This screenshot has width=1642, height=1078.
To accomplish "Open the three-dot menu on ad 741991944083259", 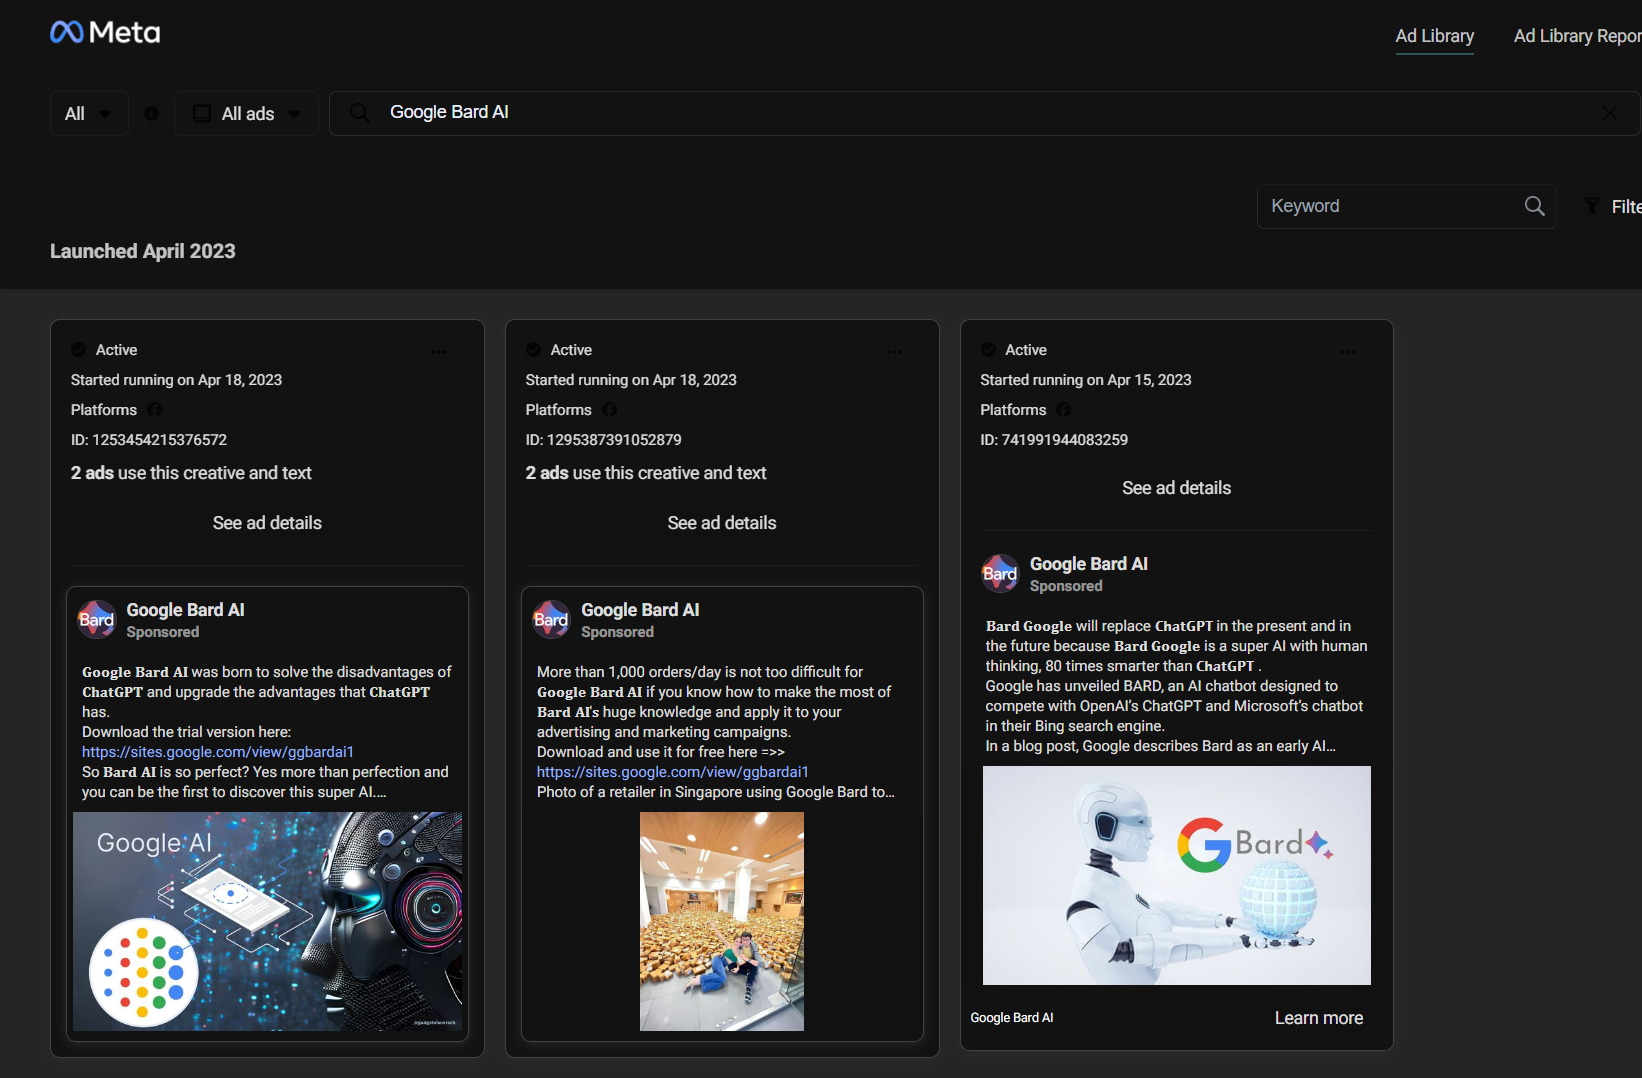I will click(1349, 352).
